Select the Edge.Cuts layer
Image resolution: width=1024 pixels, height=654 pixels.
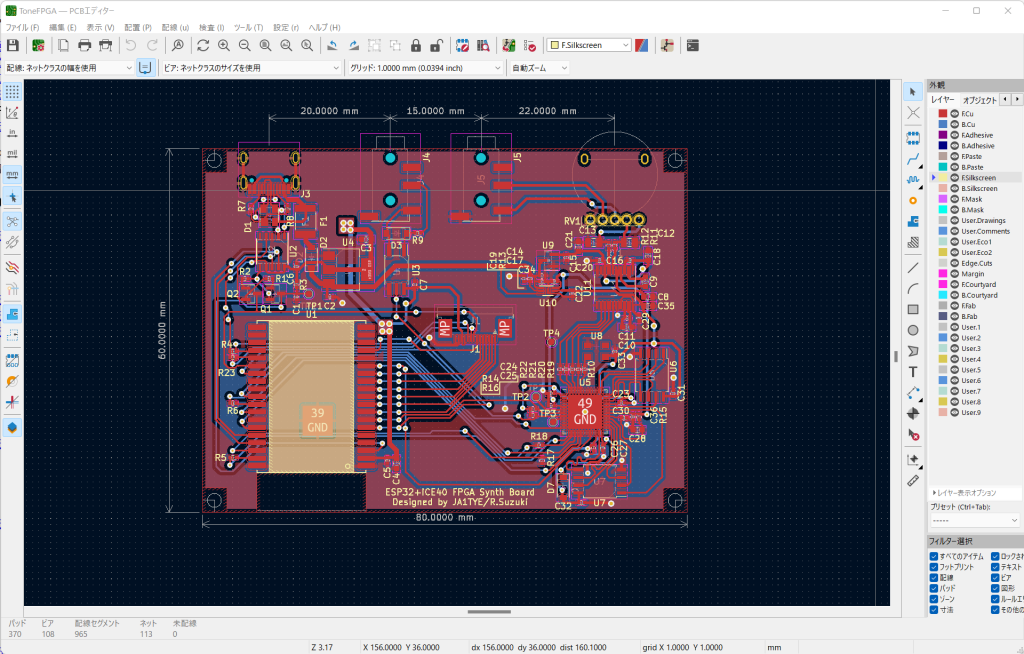pos(978,263)
